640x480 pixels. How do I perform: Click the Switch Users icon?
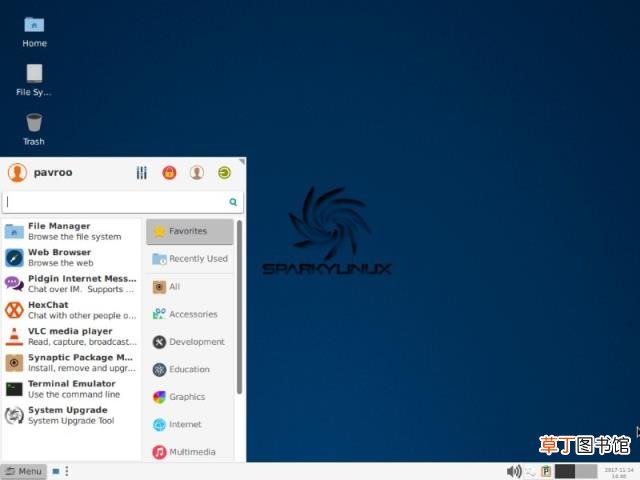click(x=197, y=173)
